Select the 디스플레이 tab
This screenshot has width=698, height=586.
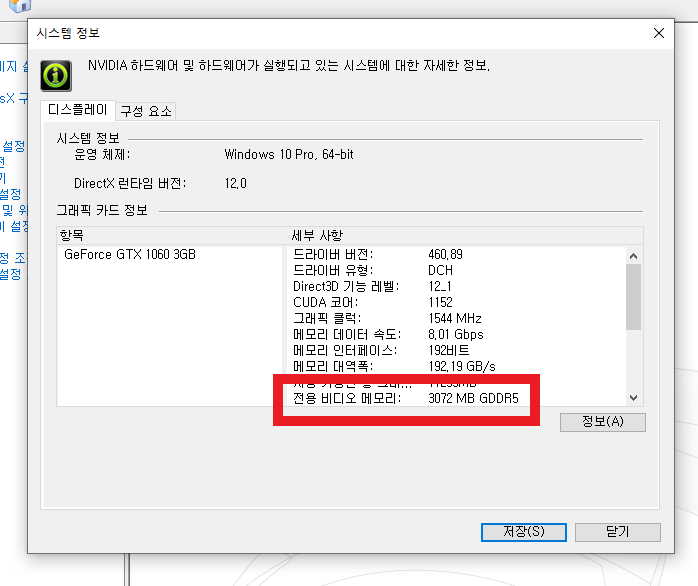point(77,110)
